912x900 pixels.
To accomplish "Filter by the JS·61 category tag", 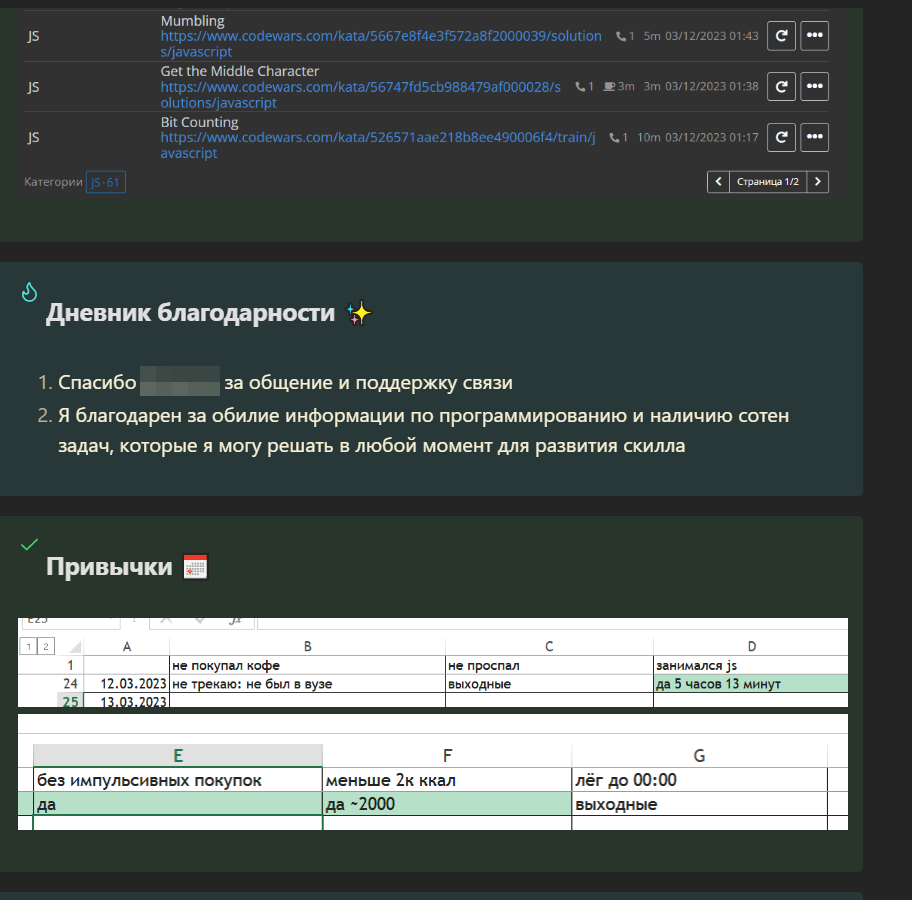I will click(x=106, y=182).
